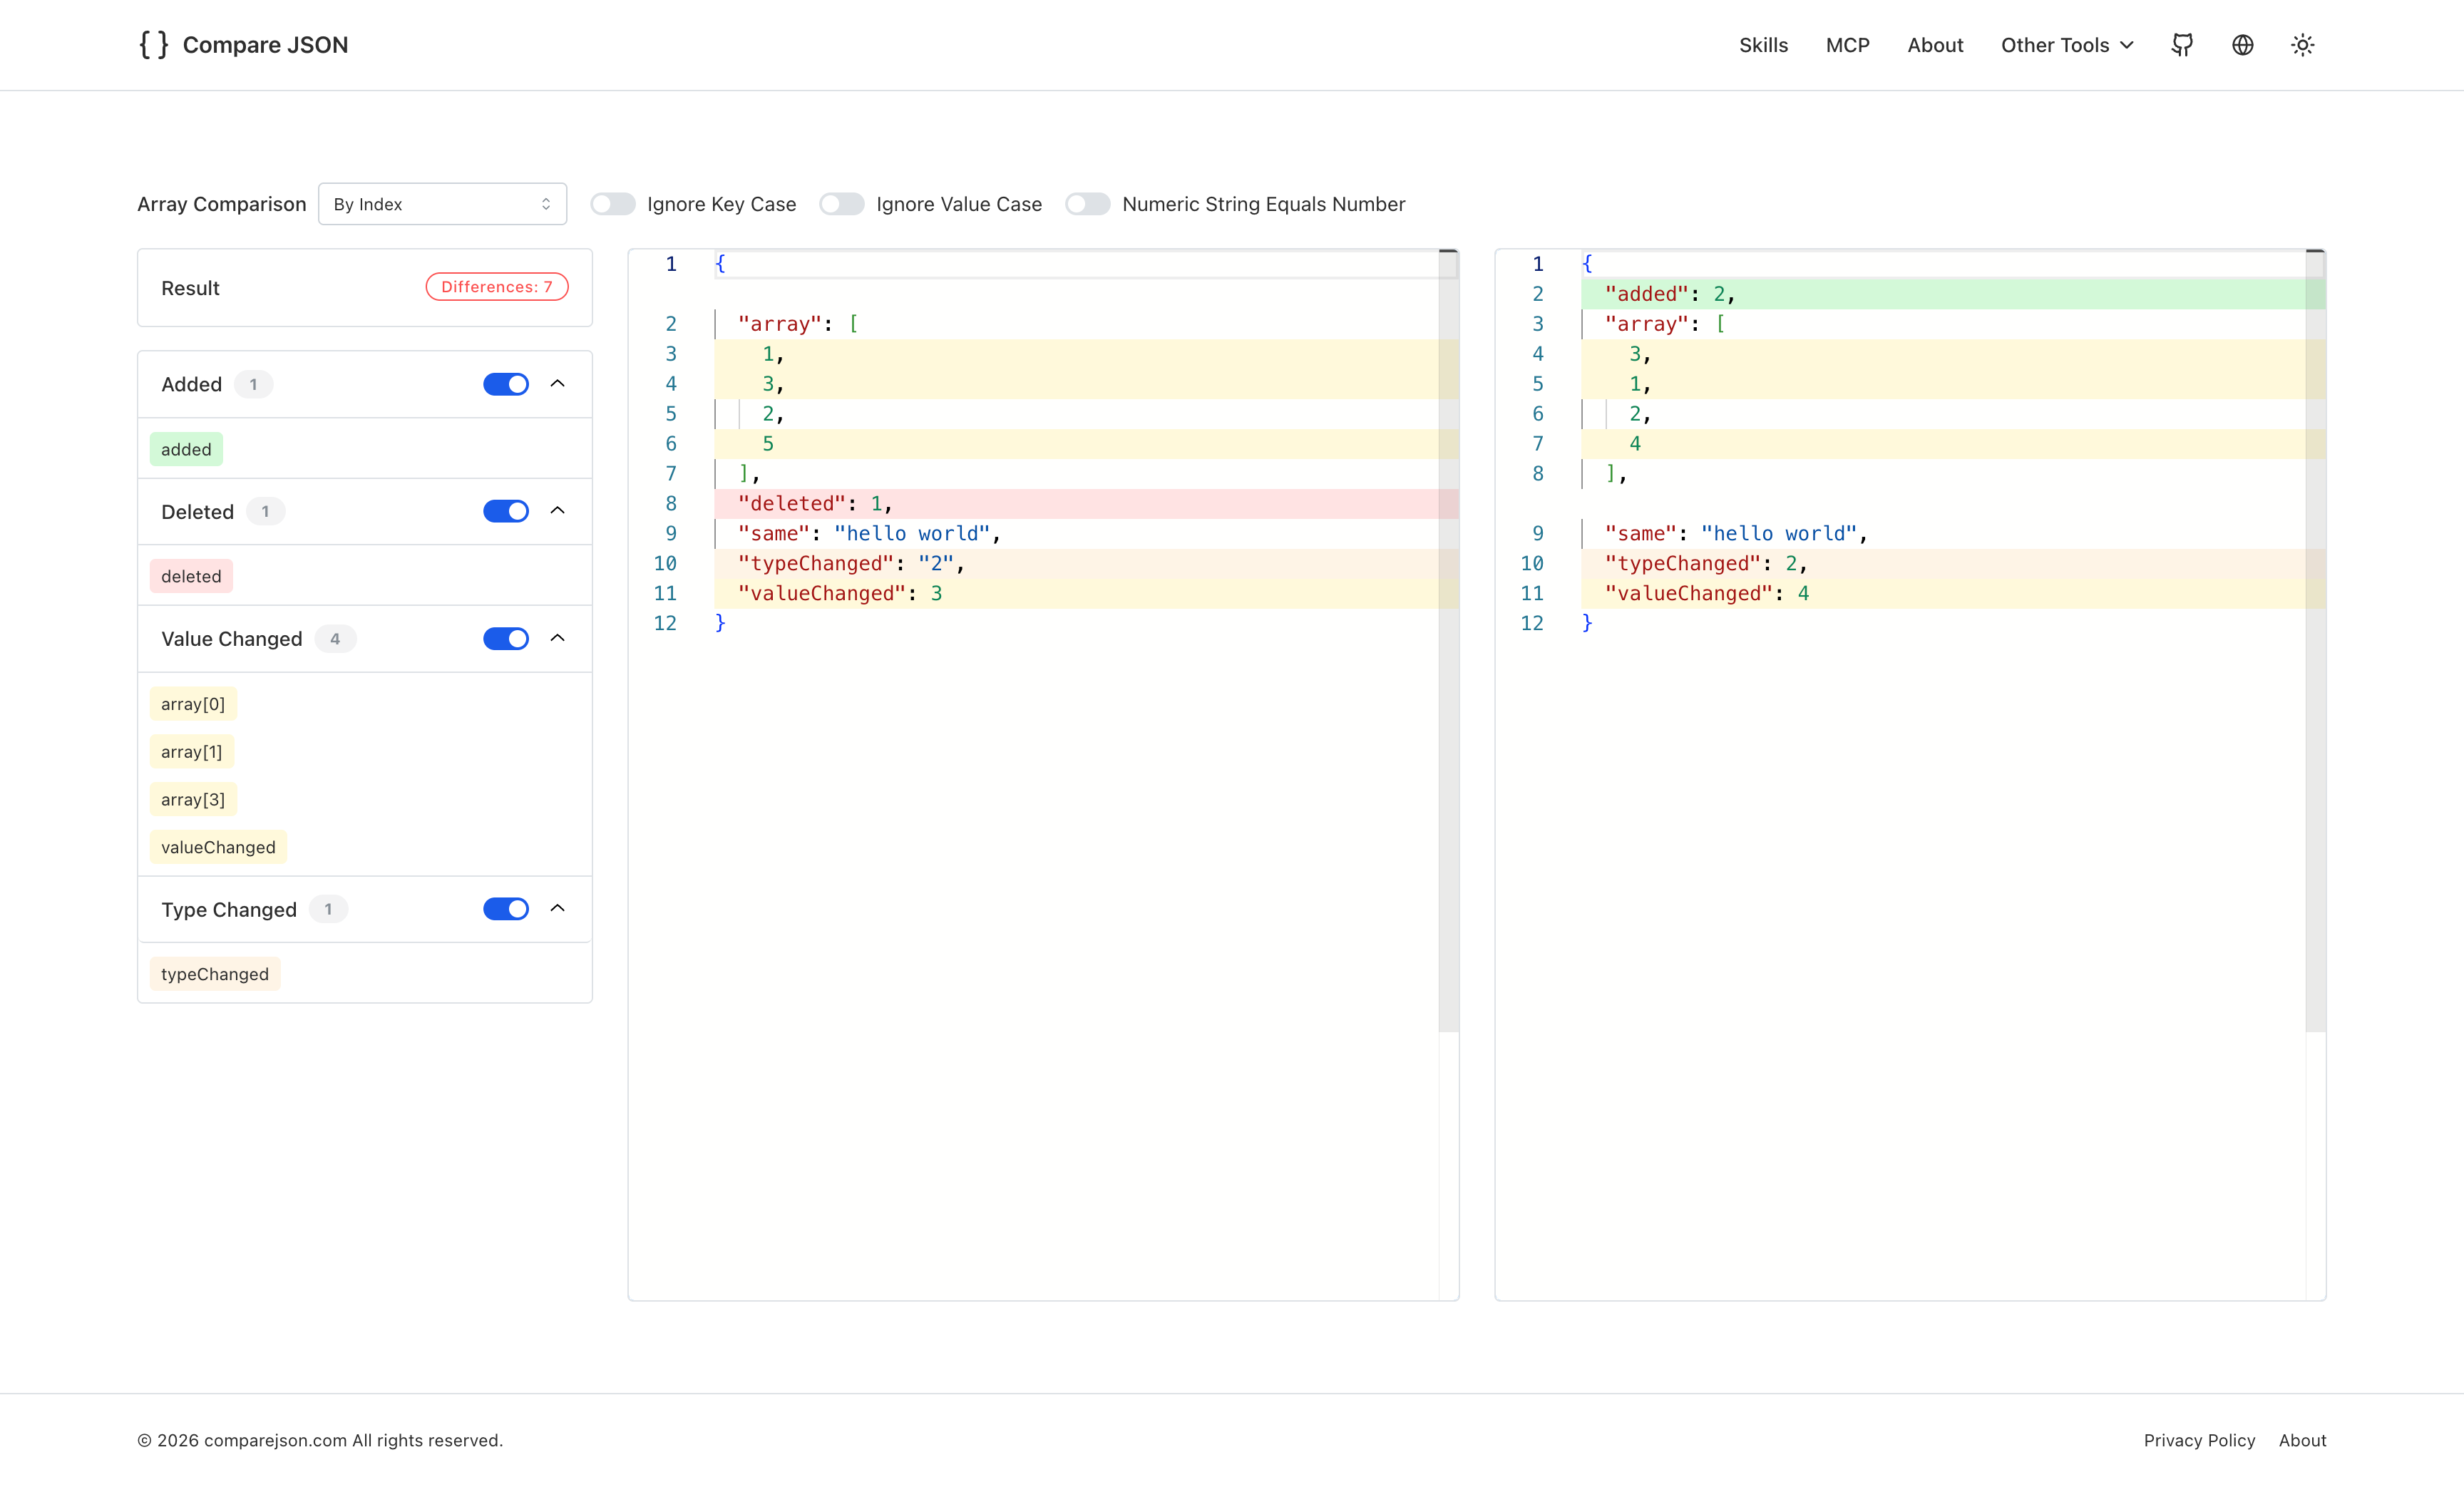
Task: Open the MCP page
Action: pyautogui.click(x=1847, y=45)
